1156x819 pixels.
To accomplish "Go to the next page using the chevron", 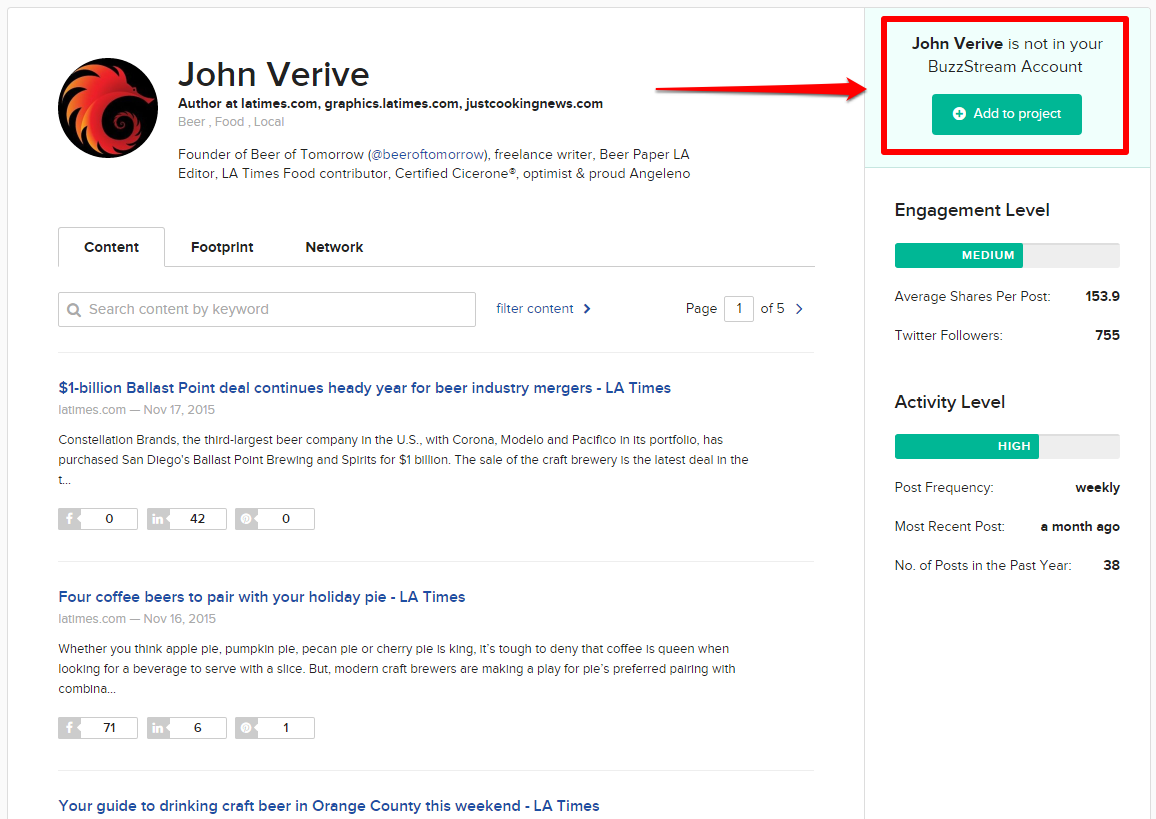I will (797, 308).
